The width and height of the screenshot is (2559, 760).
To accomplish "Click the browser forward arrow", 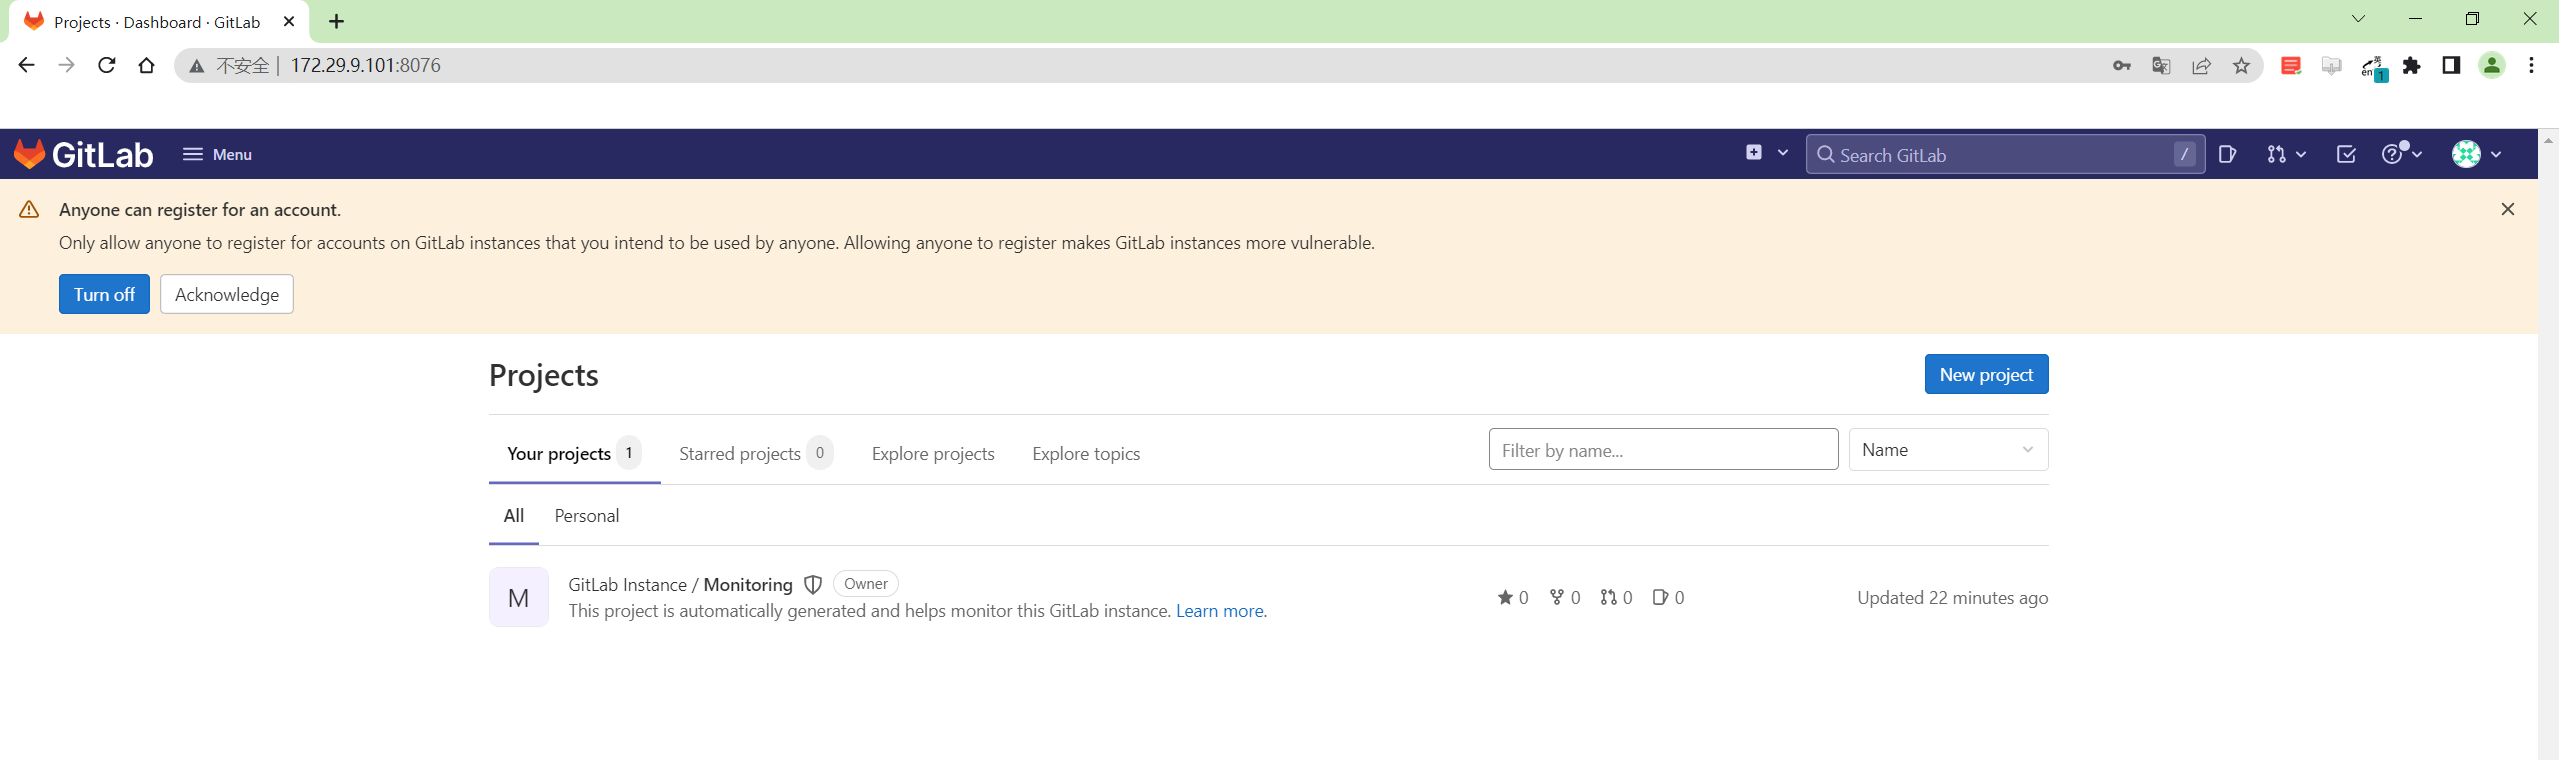I will coord(66,65).
